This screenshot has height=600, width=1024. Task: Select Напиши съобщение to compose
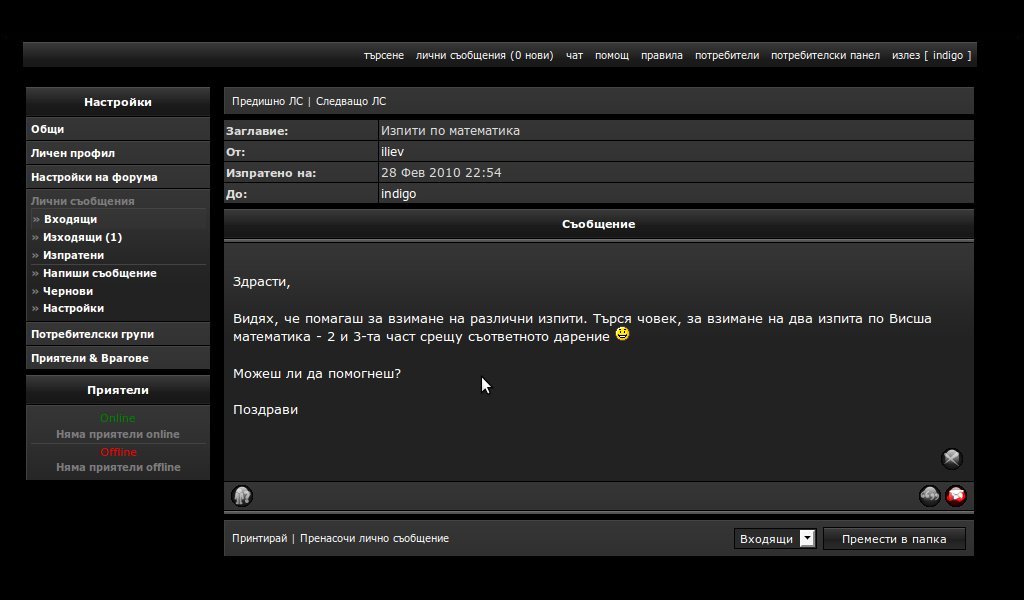click(x=99, y=273)
